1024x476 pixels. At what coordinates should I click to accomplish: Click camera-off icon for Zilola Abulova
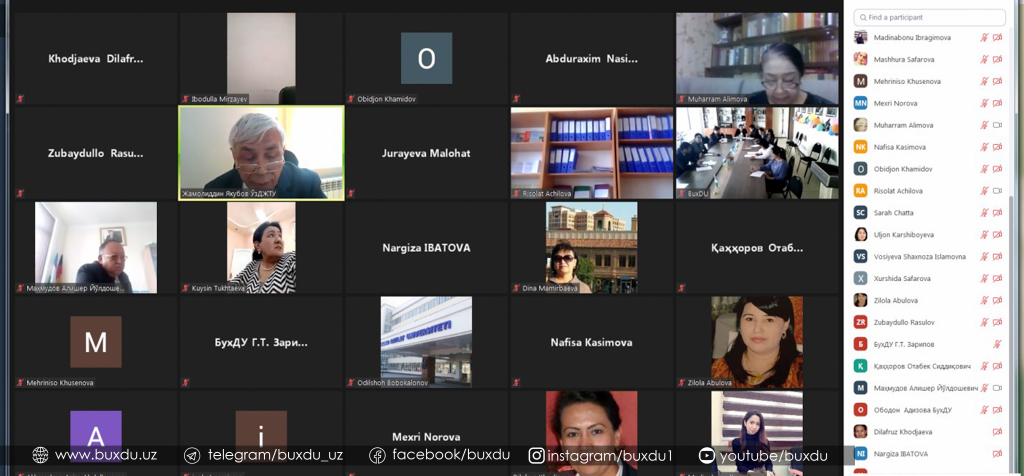click(997, 300)
